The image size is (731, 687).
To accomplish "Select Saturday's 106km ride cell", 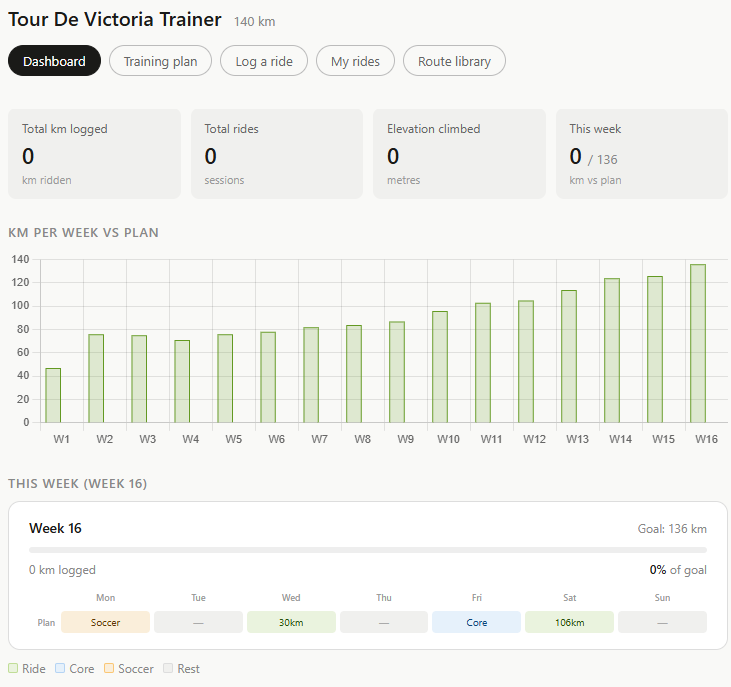I will tap(569, 622).
